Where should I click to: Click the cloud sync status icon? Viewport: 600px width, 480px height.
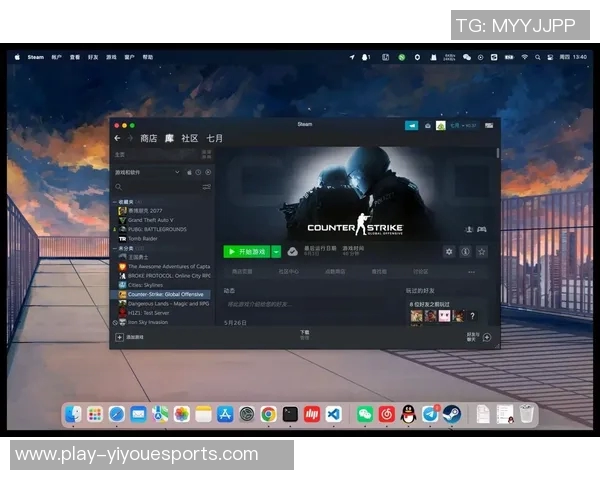coord(293,252)
